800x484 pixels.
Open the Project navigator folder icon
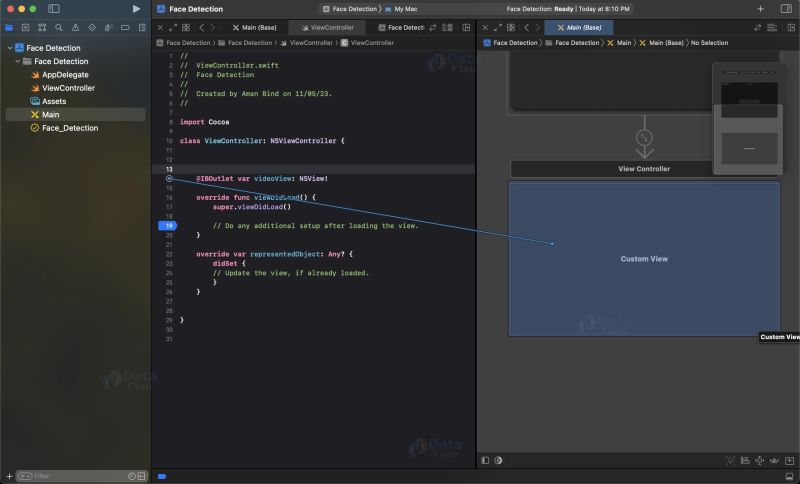9,28
